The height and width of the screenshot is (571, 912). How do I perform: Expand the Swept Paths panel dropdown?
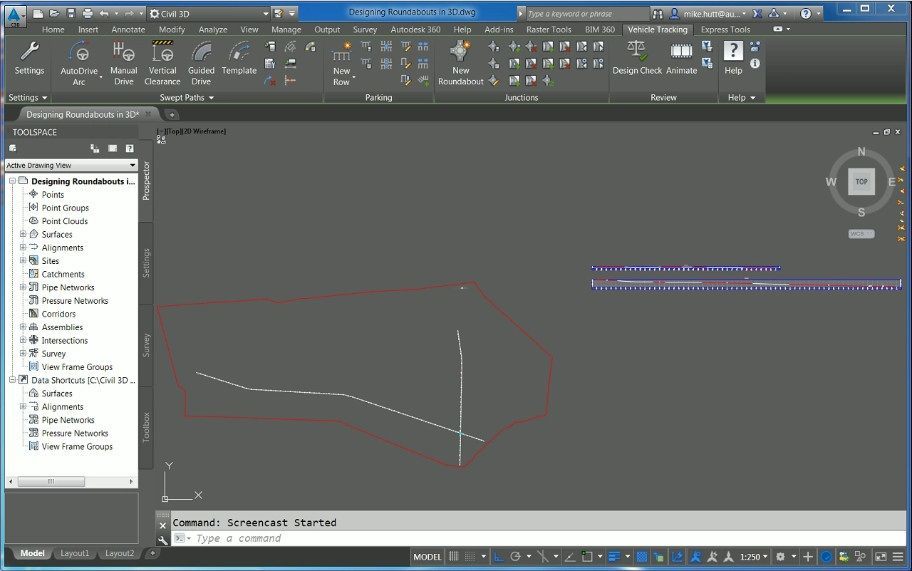[187, 98]
